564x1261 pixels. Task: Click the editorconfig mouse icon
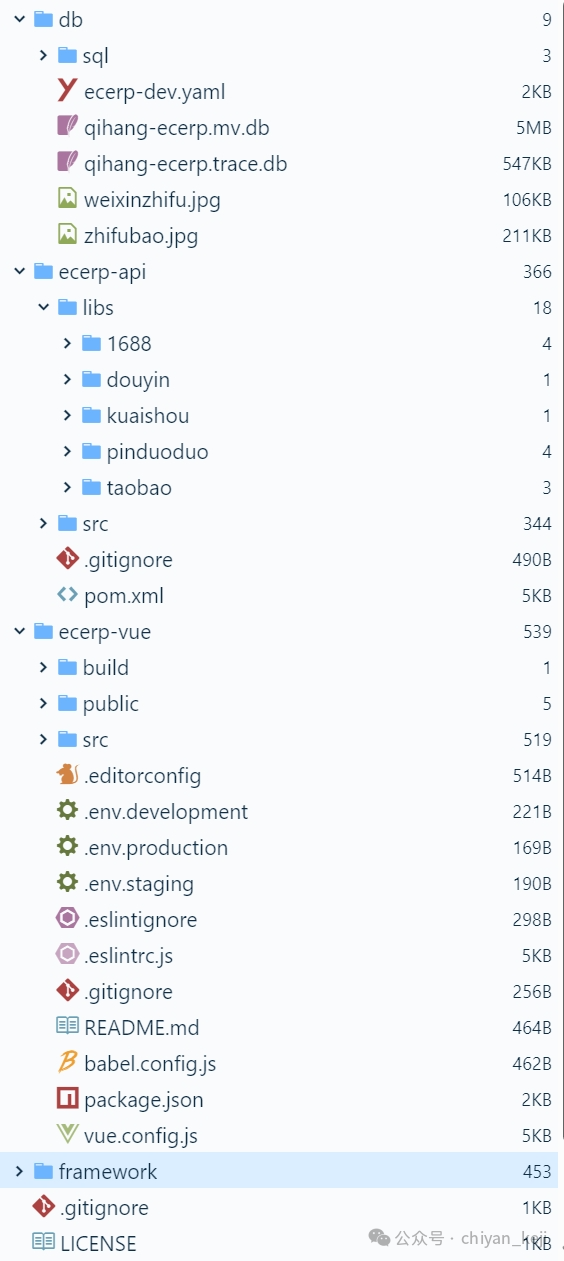tap(67, 775)
